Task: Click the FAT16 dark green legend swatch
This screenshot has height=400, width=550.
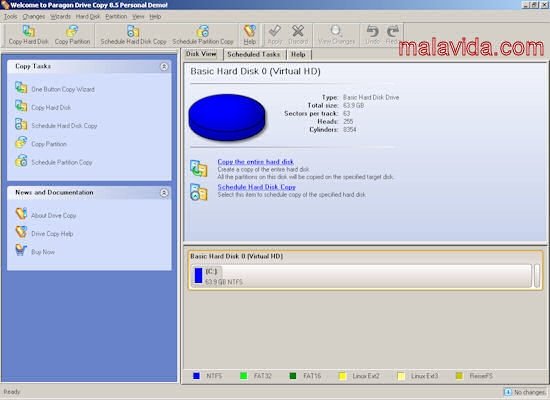Action: pyautogui.click(x=293, y=376)
